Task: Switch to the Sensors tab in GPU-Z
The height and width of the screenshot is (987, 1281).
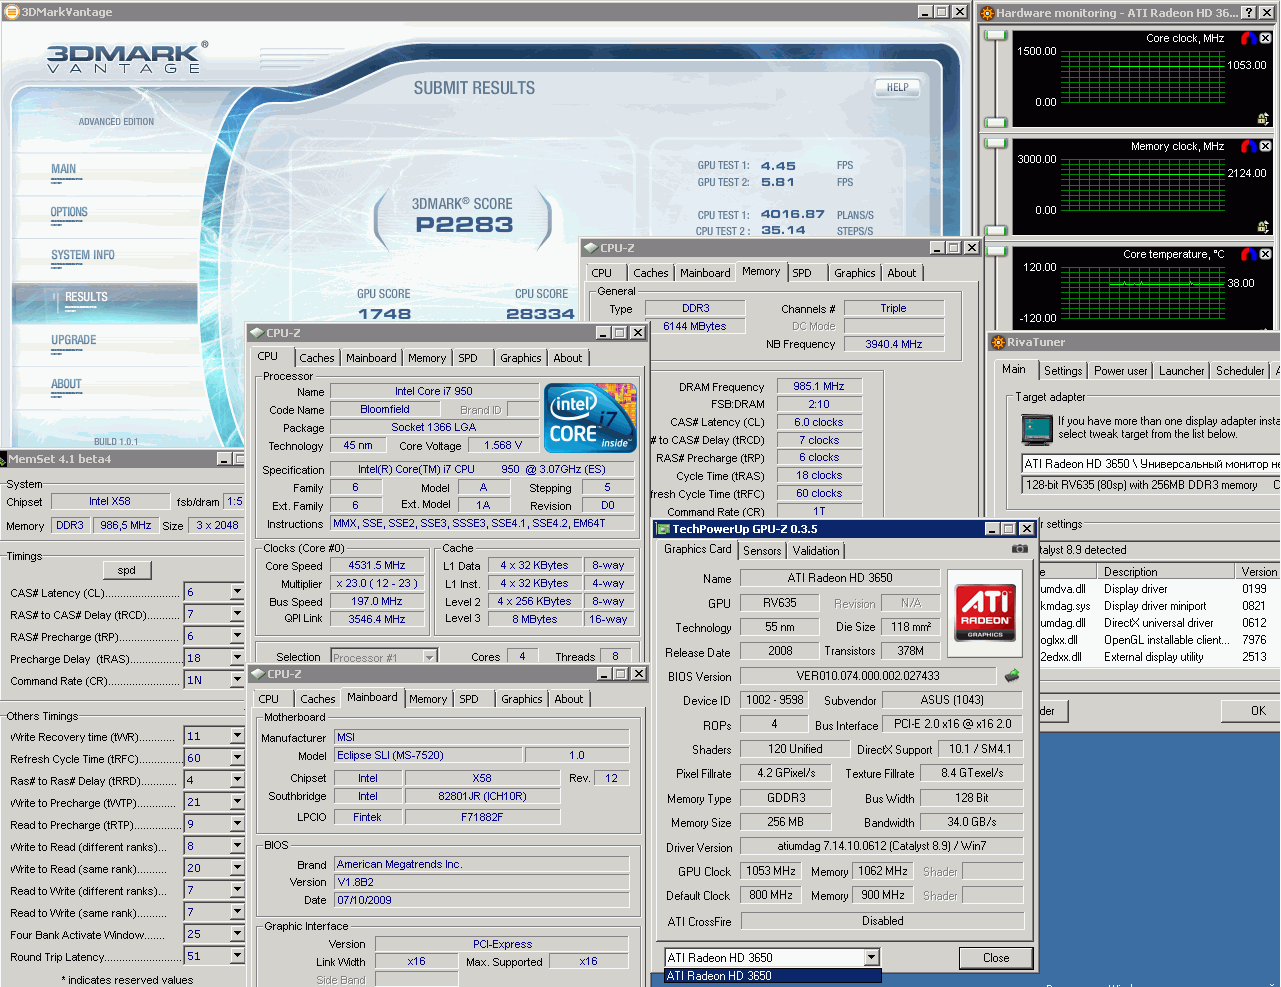Action: click(762, 551)
